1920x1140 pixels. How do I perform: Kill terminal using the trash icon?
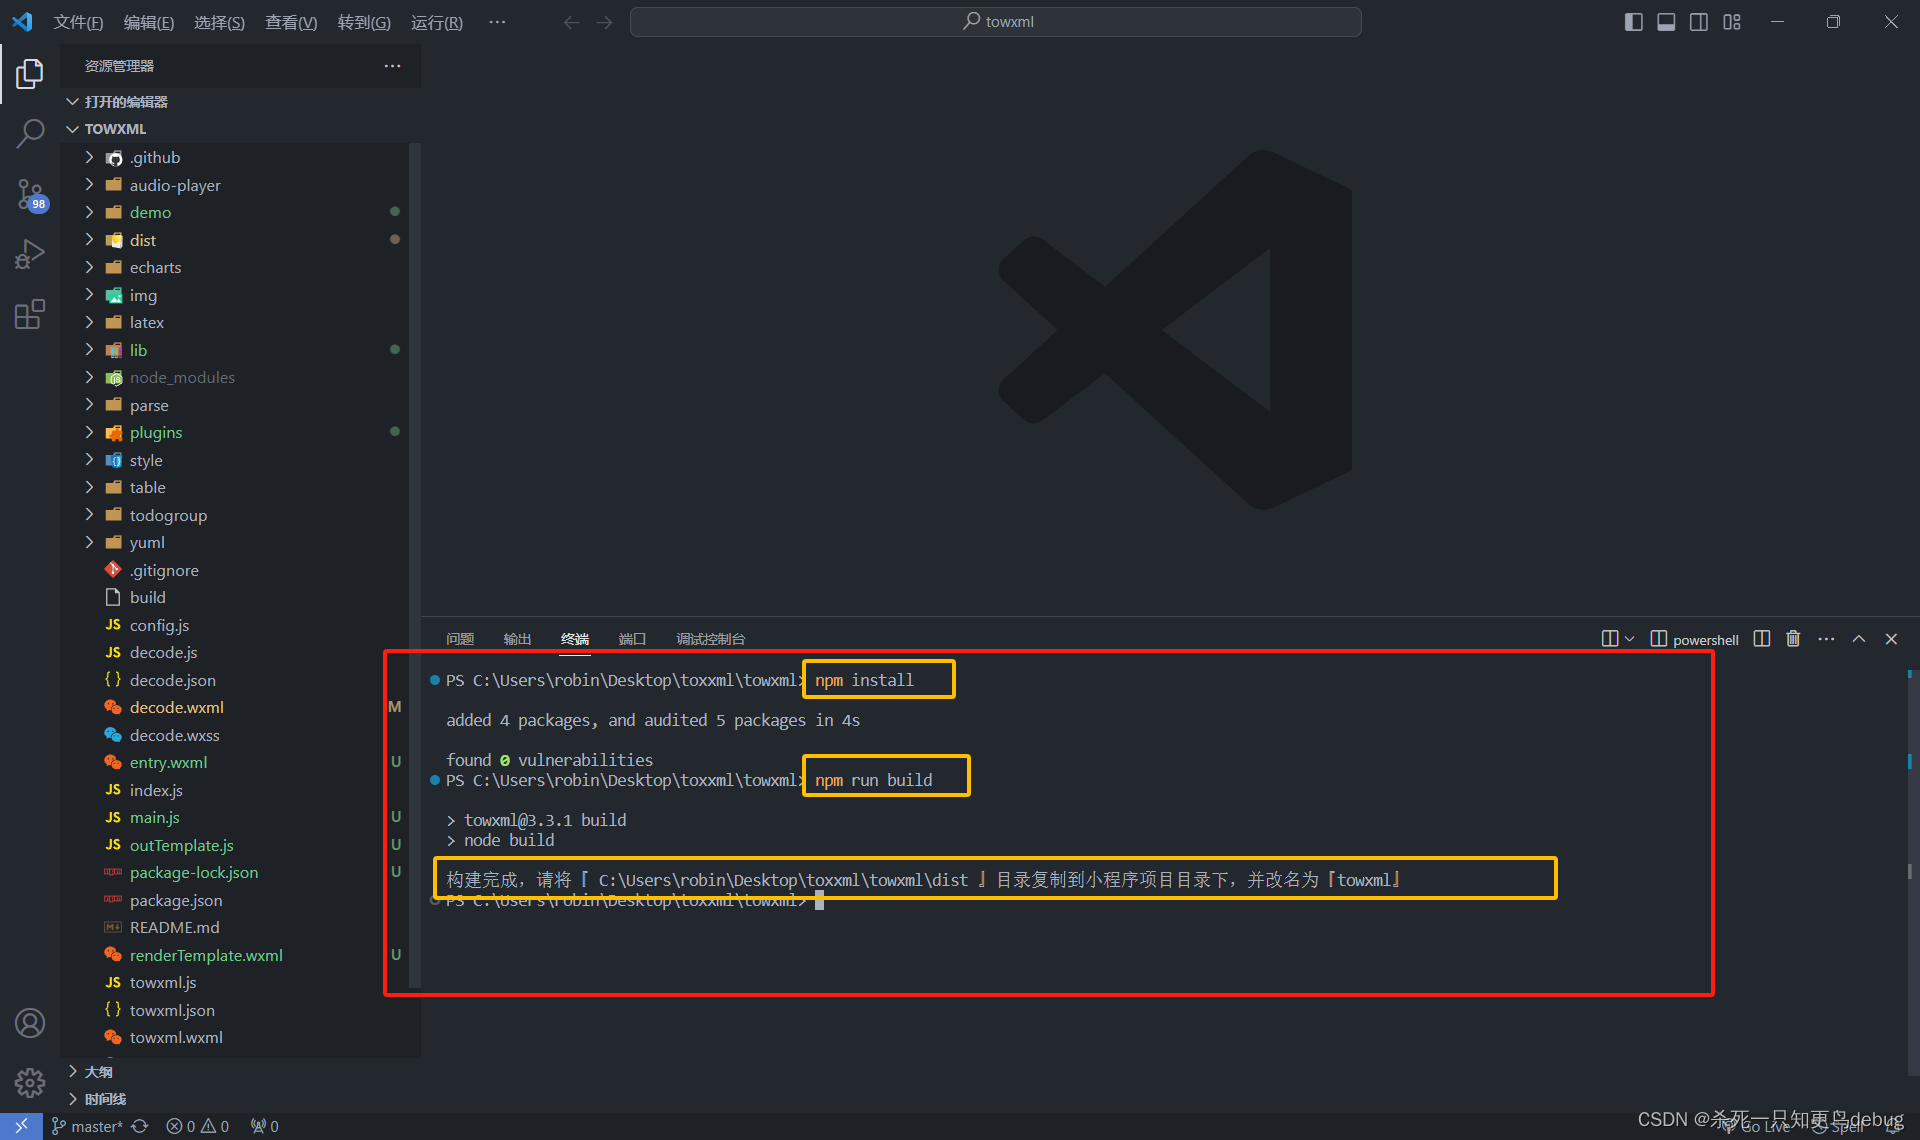[x=1793, y=639]
